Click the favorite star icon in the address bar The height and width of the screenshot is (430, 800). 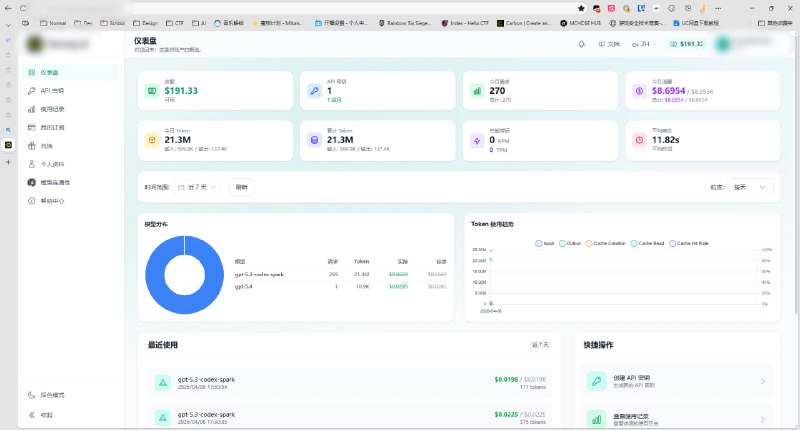[x=581, y=8]
